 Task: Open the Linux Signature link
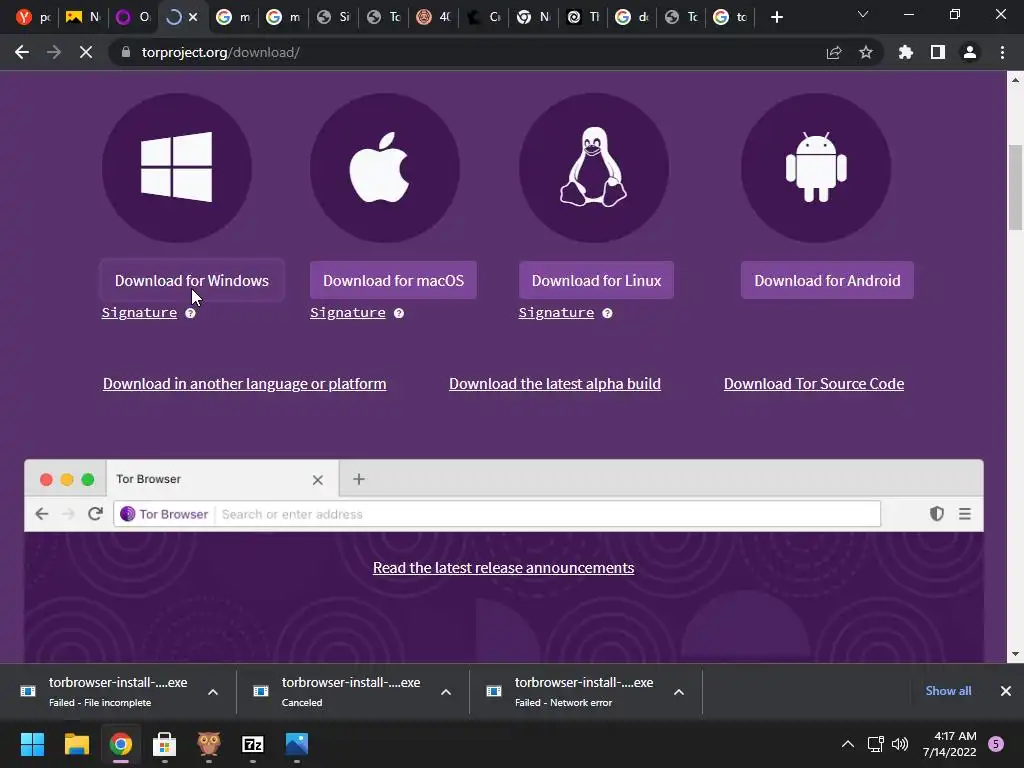556,313
